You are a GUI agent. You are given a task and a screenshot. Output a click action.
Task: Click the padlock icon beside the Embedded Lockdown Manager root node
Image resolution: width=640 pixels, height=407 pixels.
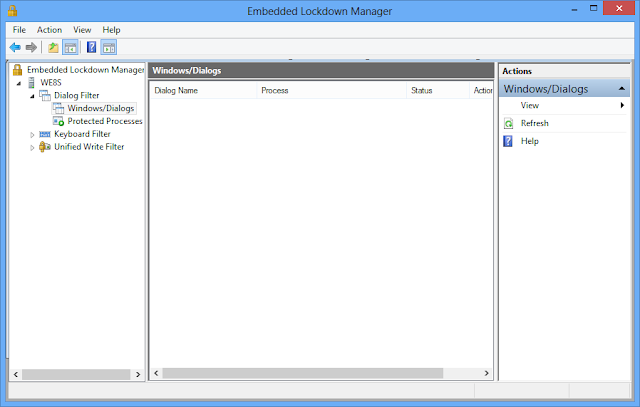click(x=17, y=70)
